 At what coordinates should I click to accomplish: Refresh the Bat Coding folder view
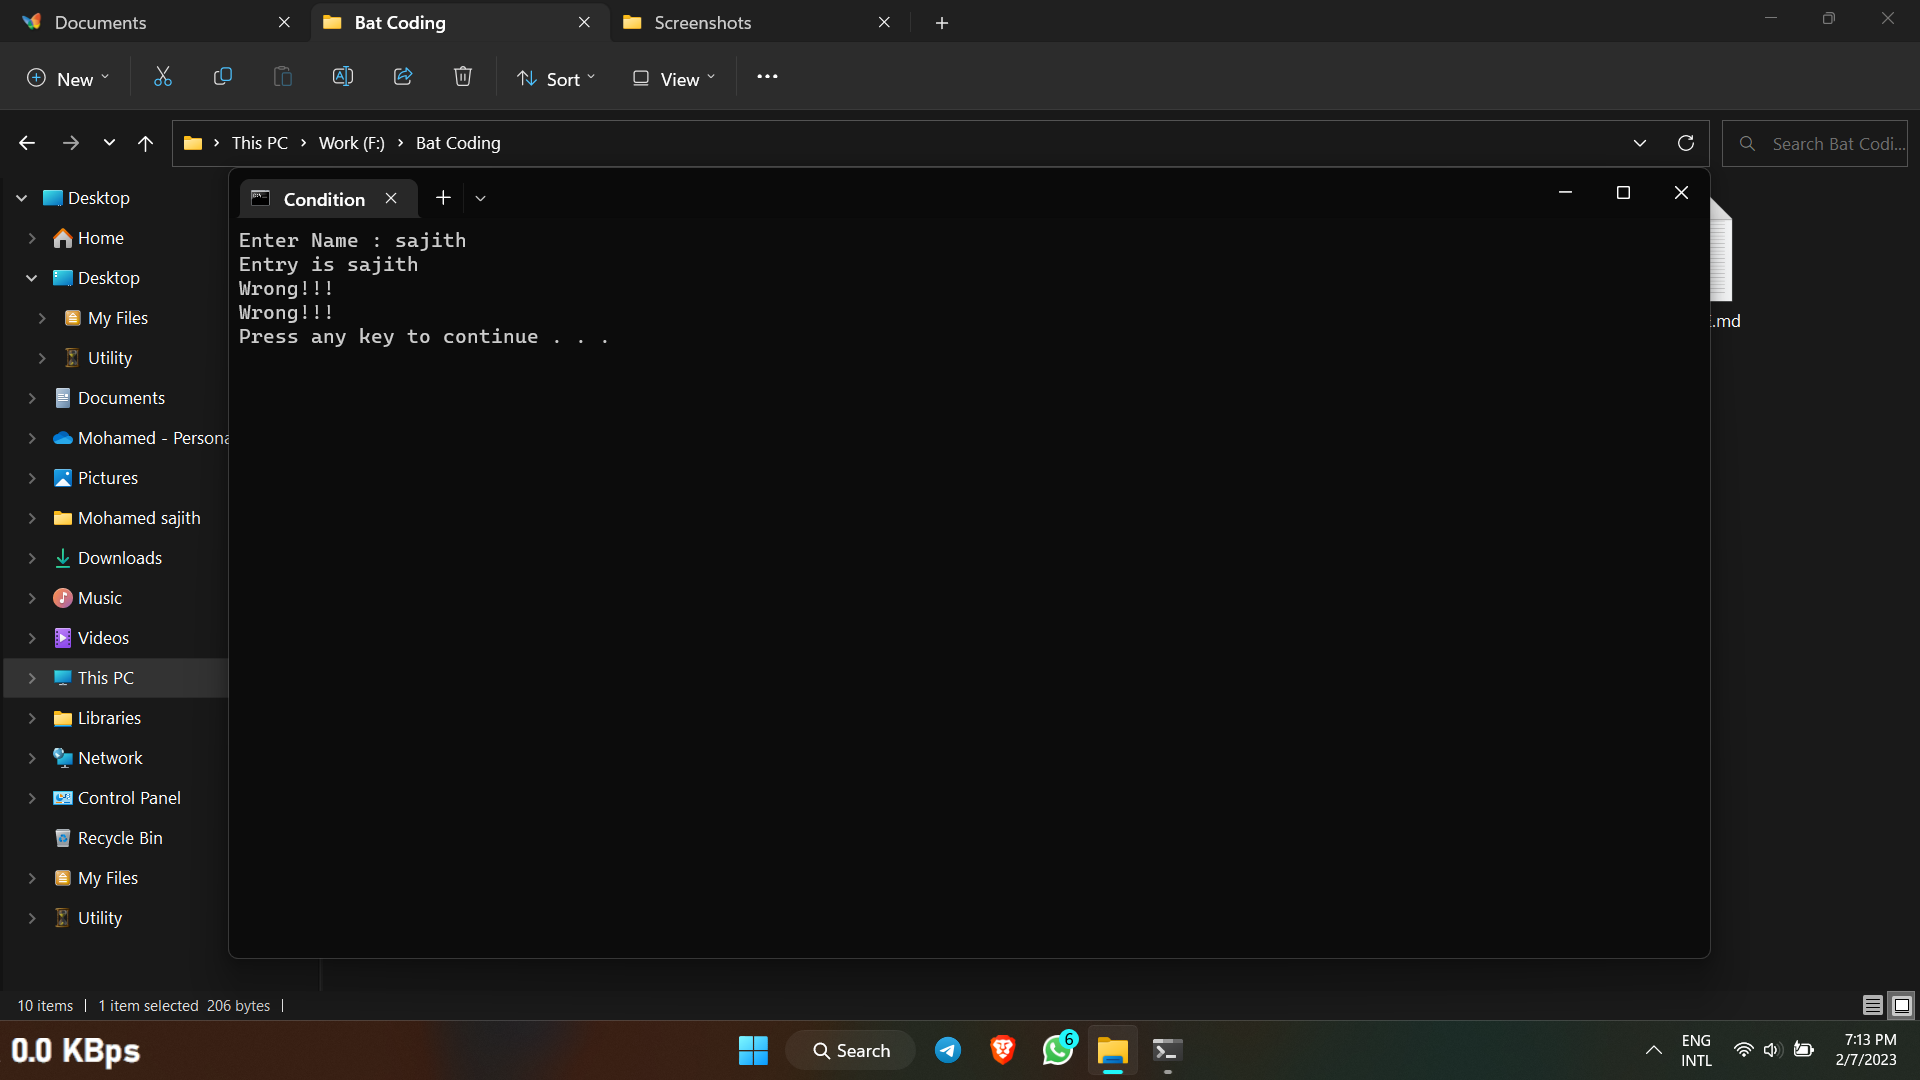[1685, 142]
